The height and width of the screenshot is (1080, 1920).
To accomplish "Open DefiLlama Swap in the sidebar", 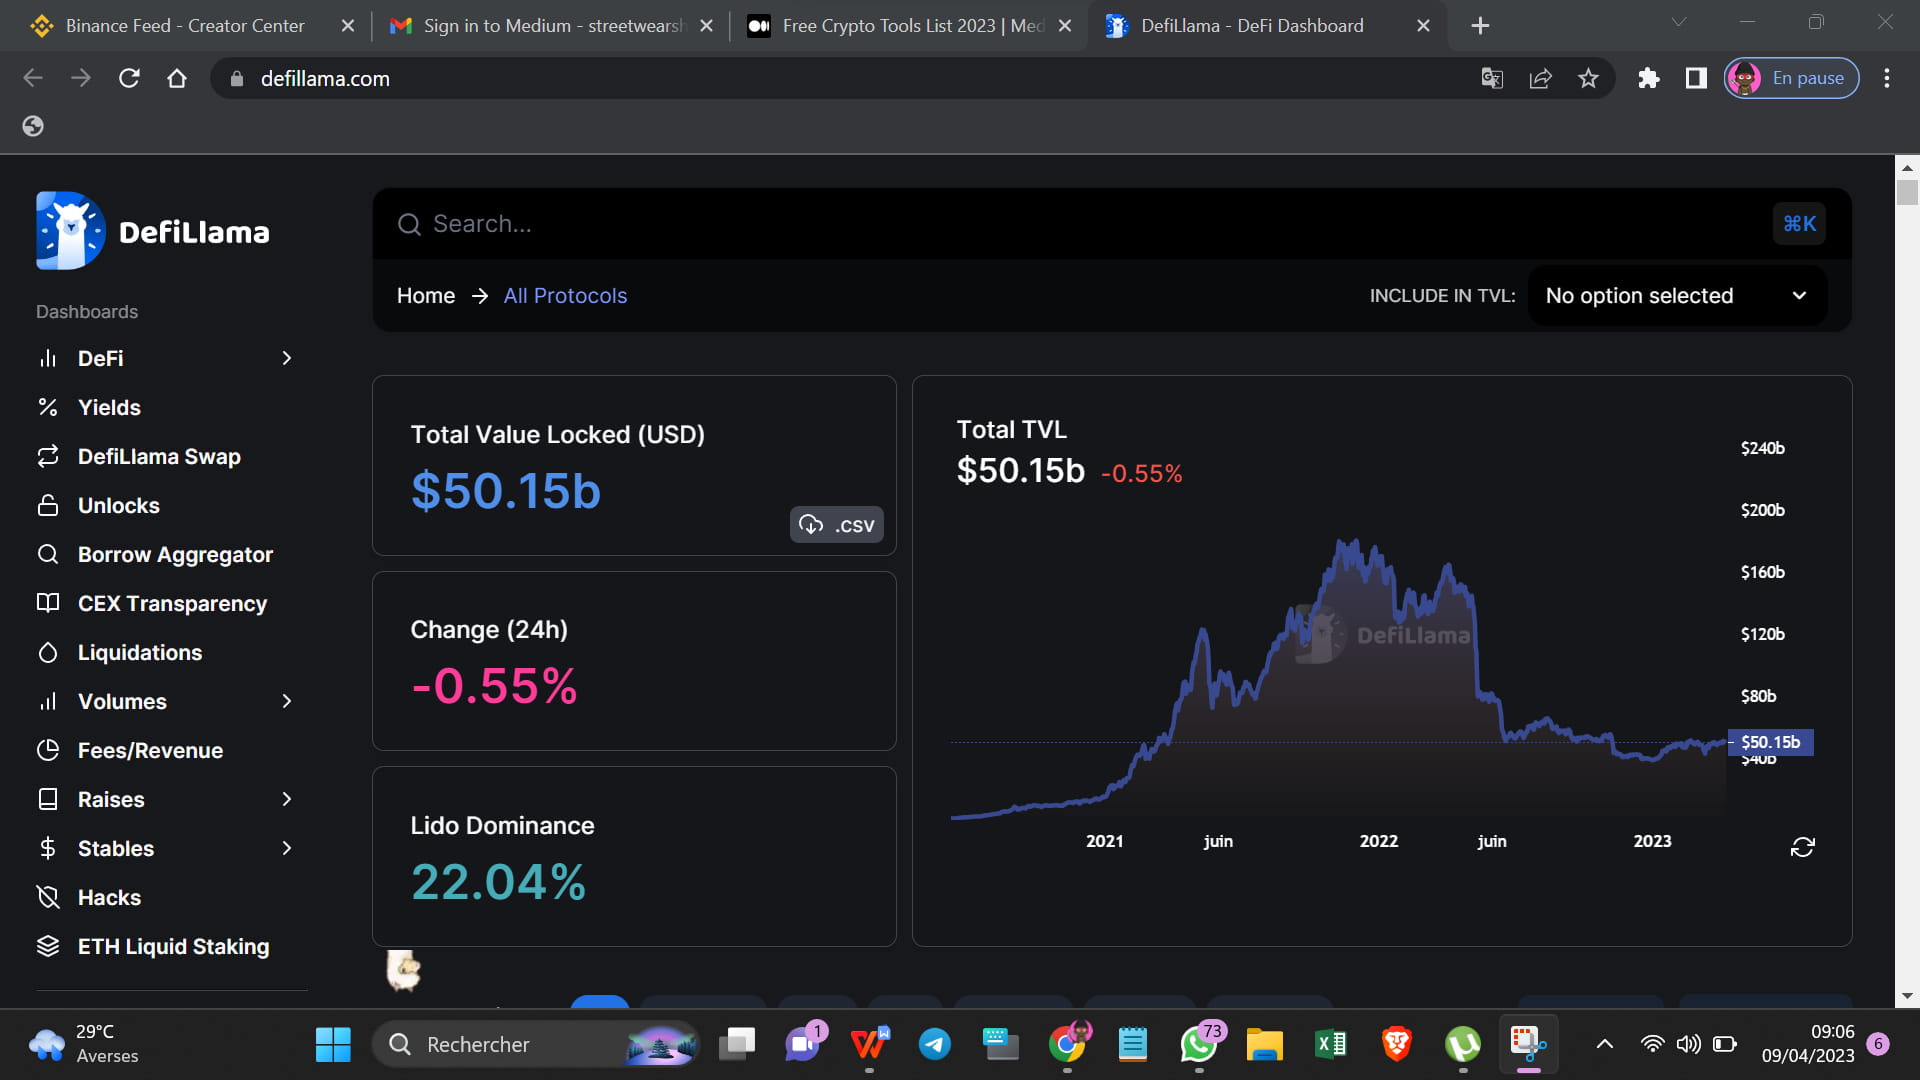I will pos(159,456).
